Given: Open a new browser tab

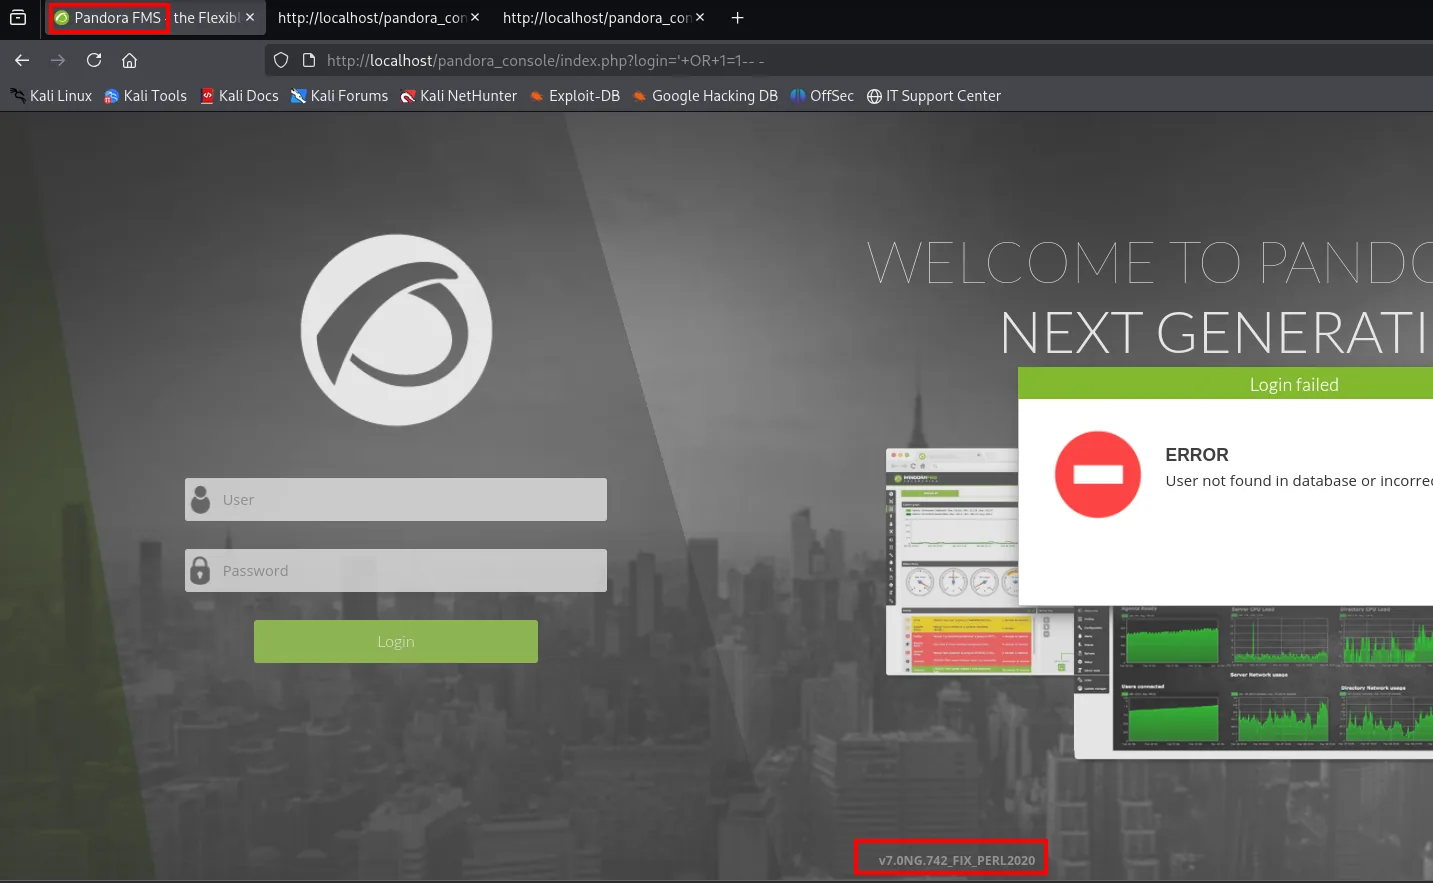Looking at the screenshot, I should pos(737,18).
